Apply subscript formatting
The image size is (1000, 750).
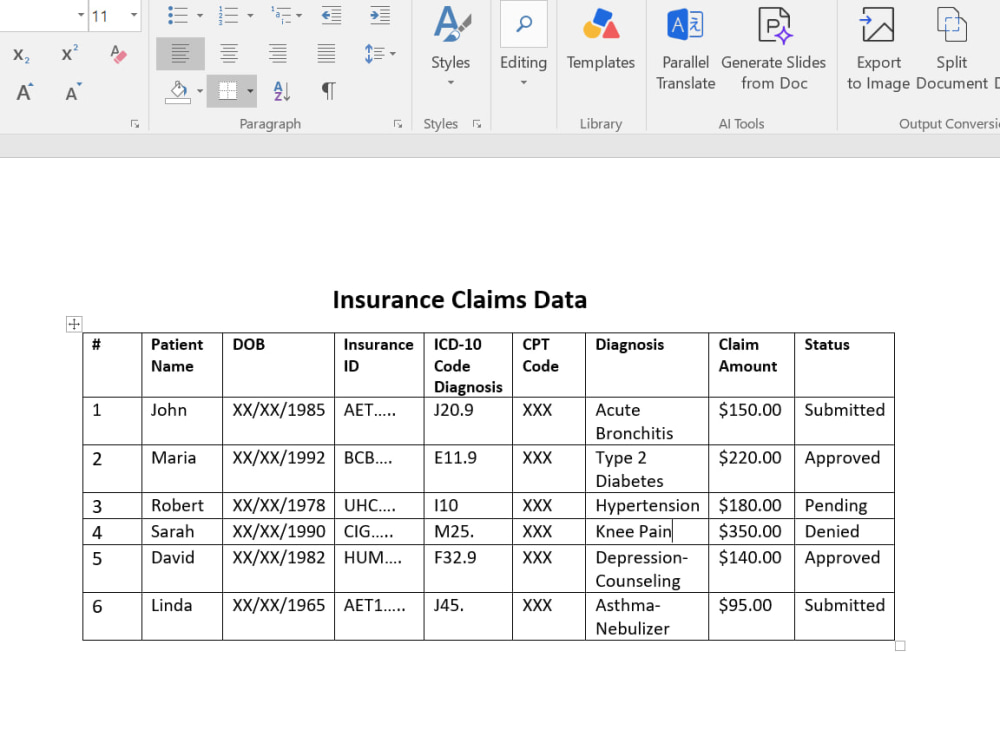tap(21, 55)
